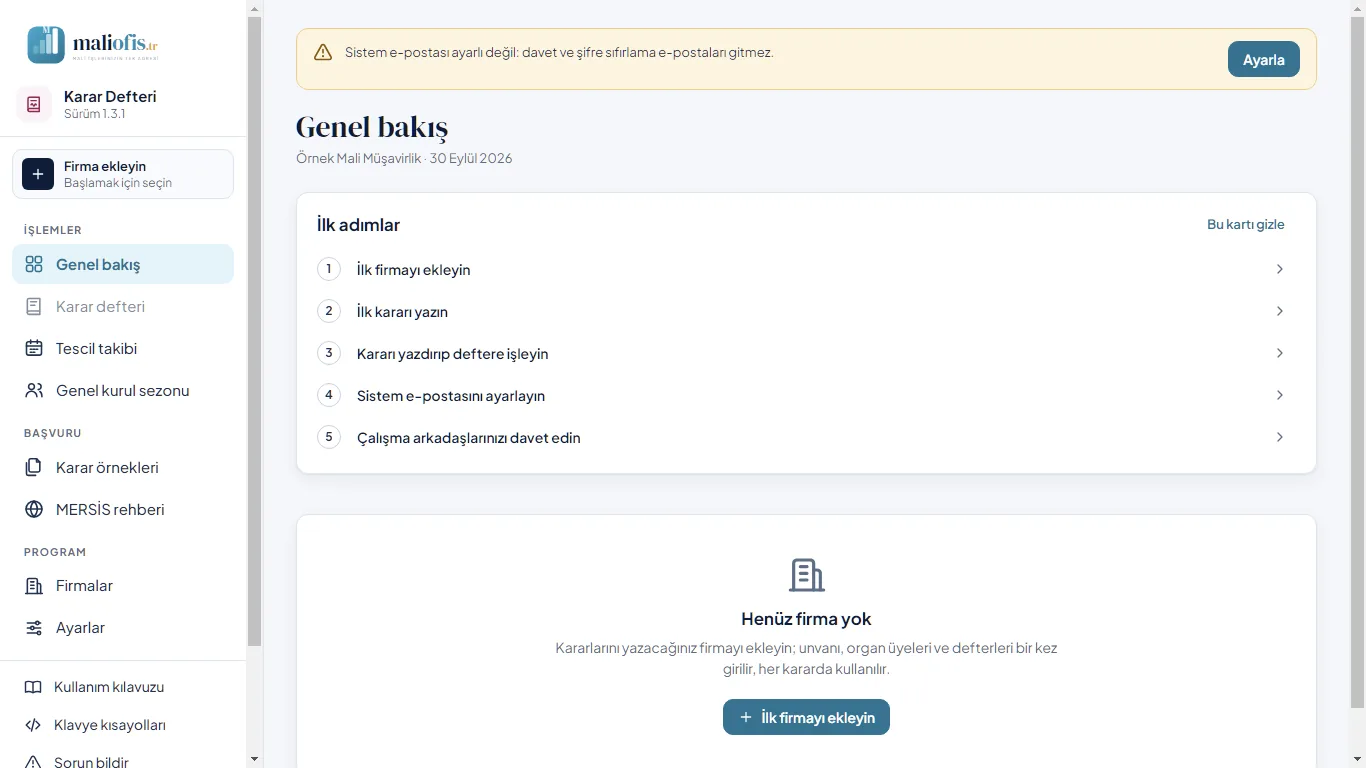Open the İlk kararı yazın step chevron
1366x768 pixels.
point(1280,311)
